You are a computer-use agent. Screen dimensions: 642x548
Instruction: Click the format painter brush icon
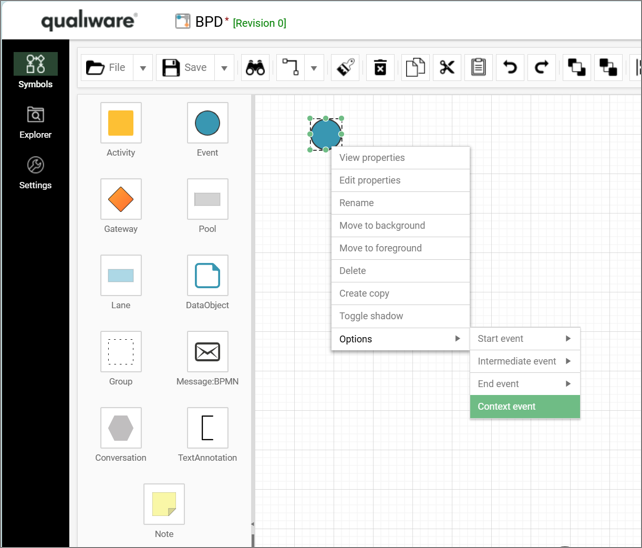point(345,67)
